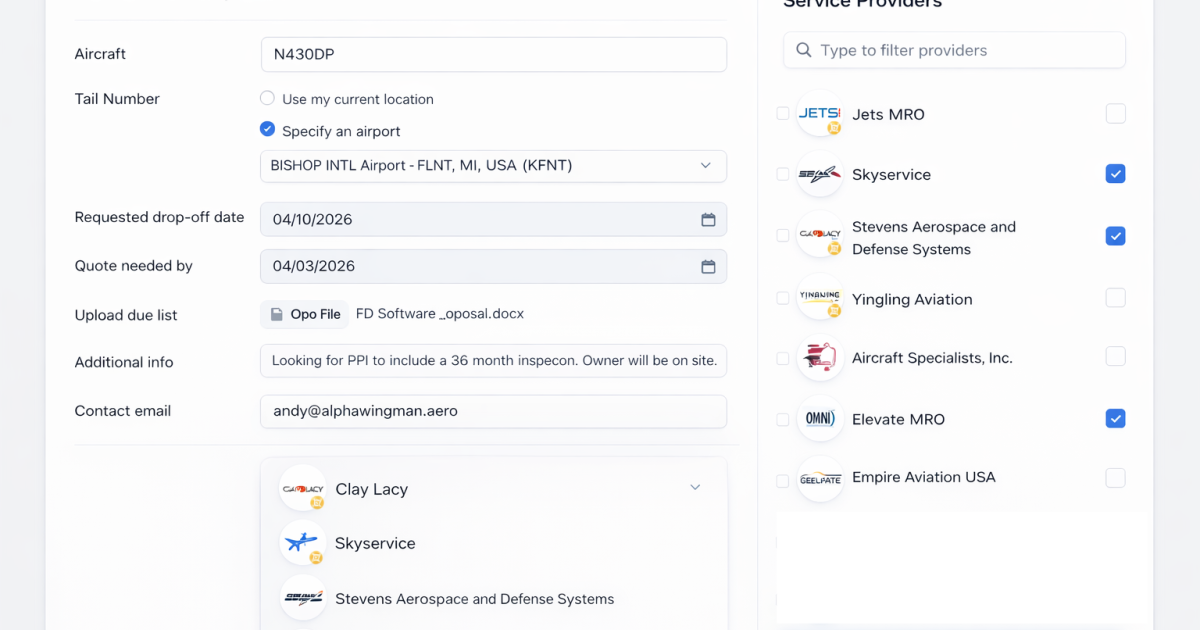Click the magnifier icon in the provider filter
Screen dimensions: 1200x630
tap(803, 50)
